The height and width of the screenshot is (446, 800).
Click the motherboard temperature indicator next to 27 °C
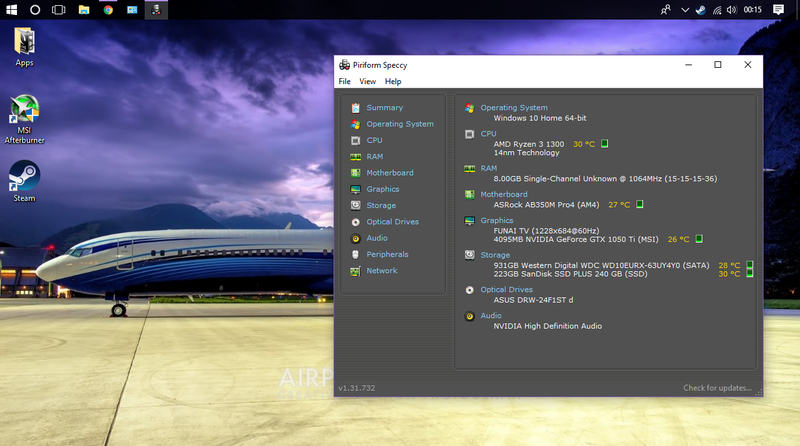coord(640,205)
